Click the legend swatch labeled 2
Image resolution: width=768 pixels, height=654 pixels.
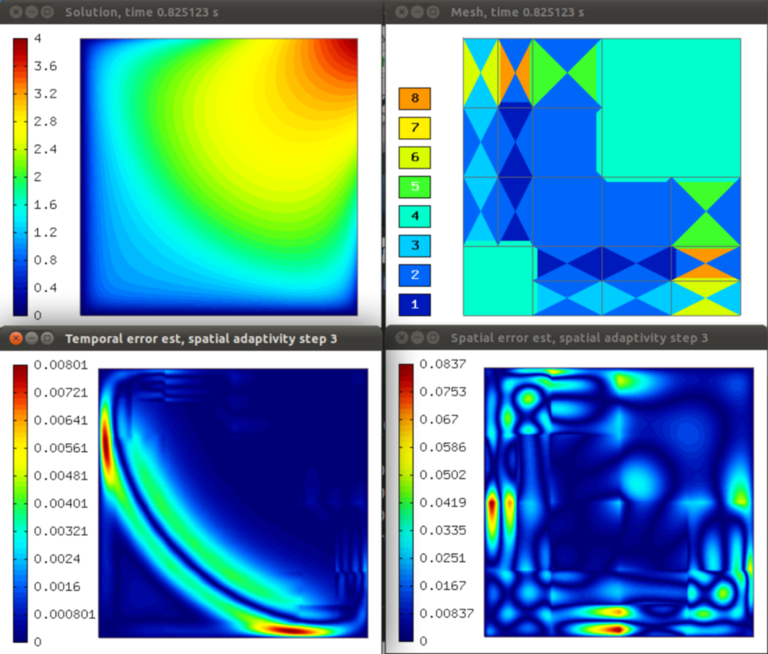click(415, 274)
